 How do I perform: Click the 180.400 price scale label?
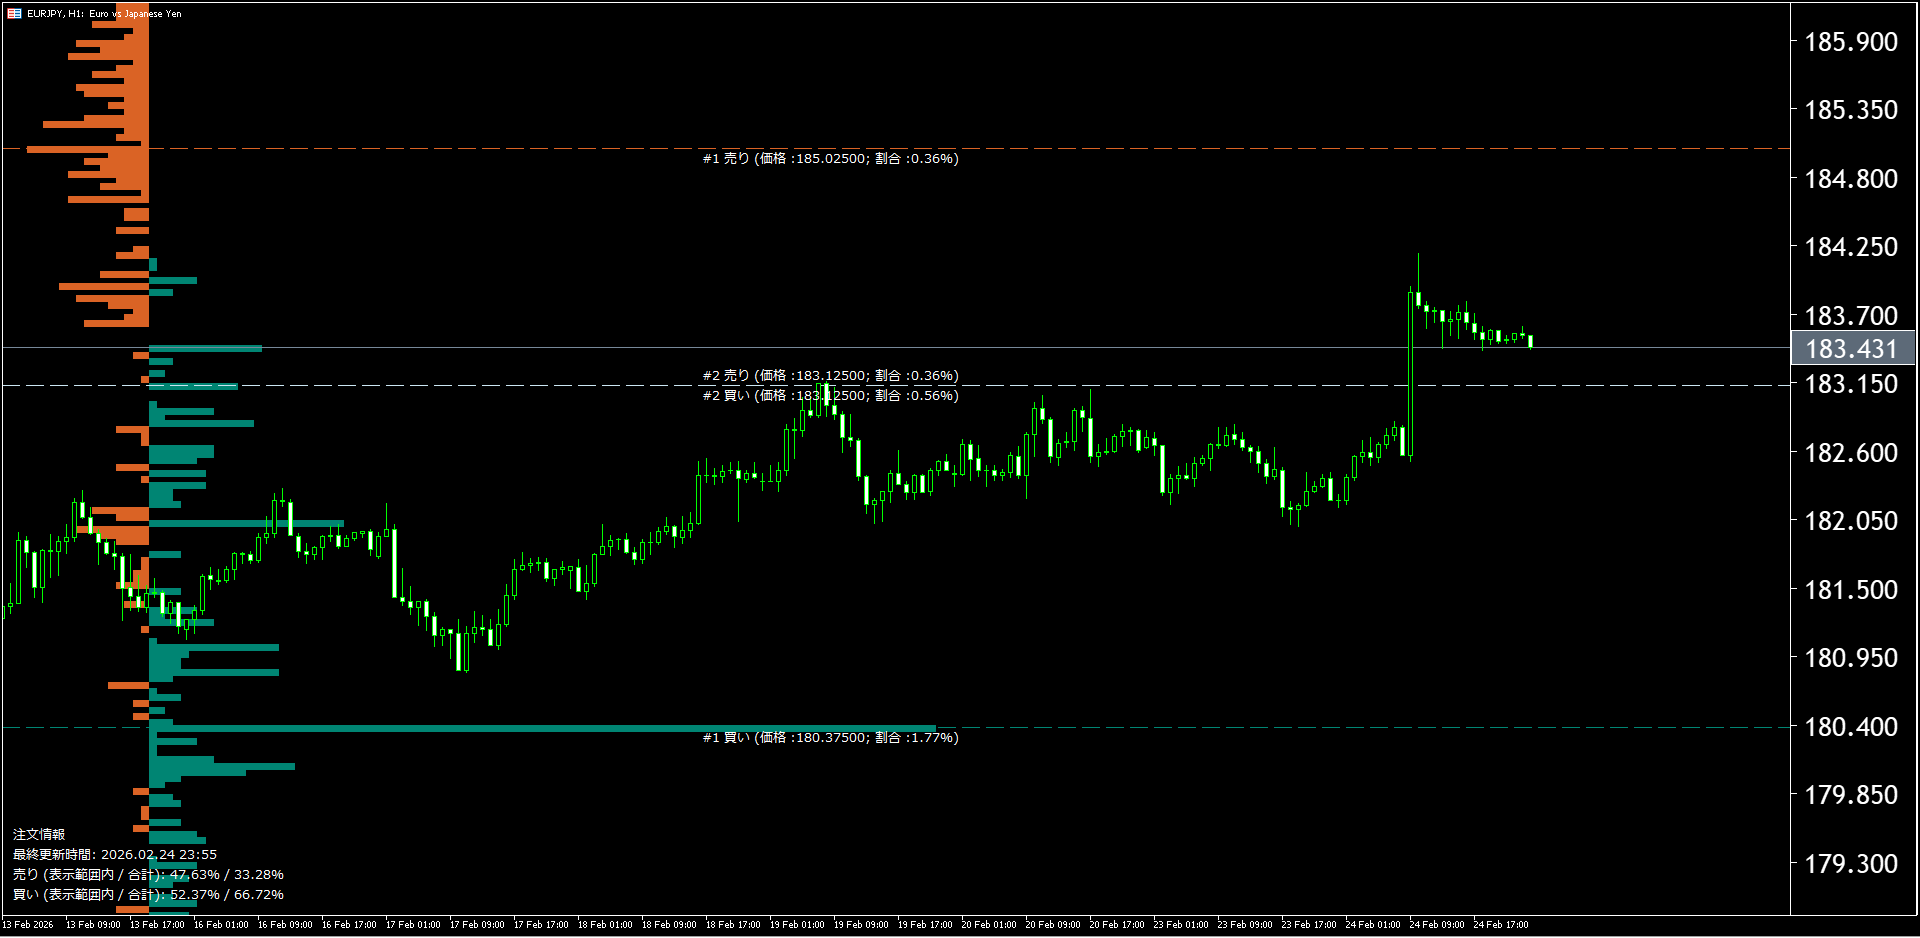(1851, 727)
